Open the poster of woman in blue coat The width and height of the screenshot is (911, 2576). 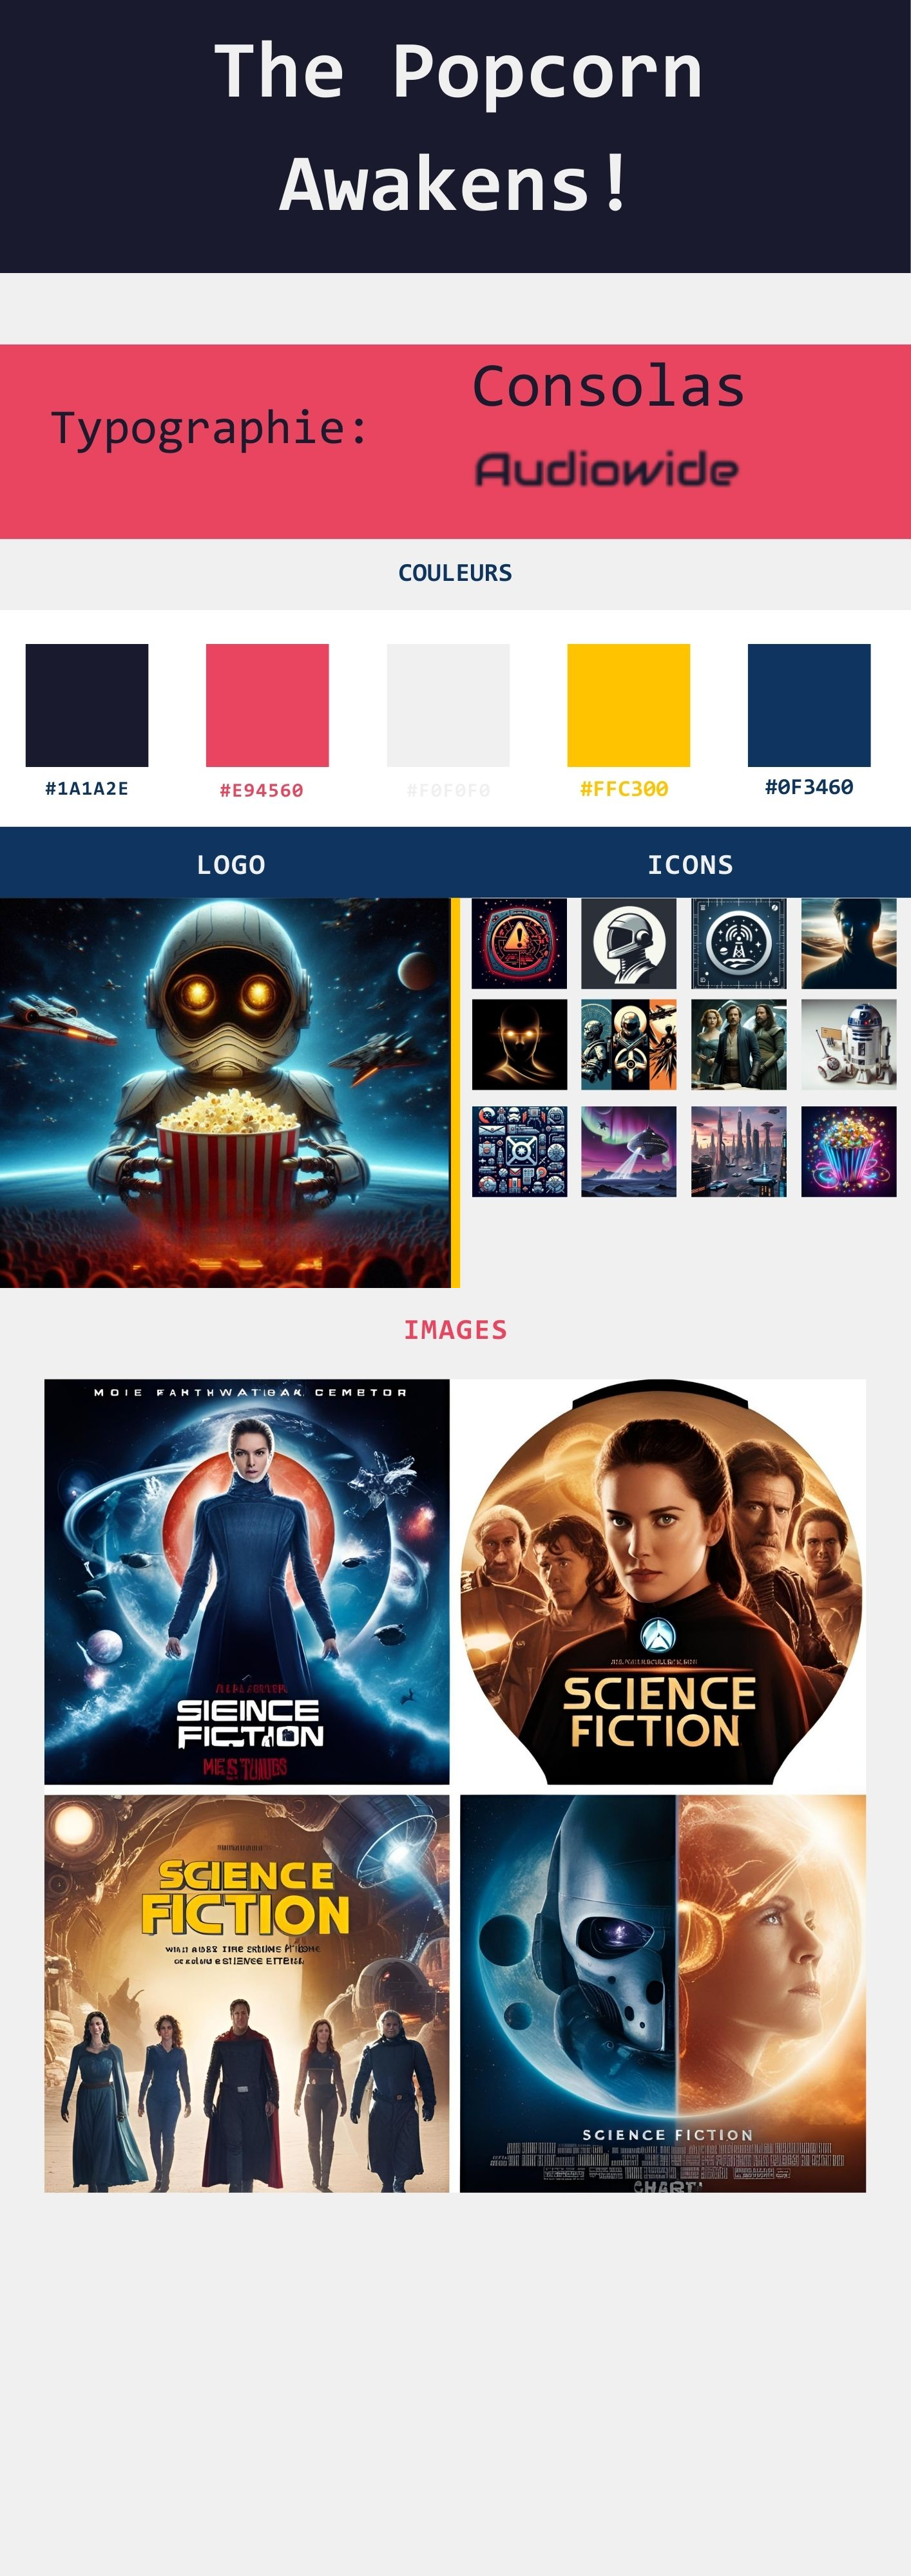[x=247, y=1581]
